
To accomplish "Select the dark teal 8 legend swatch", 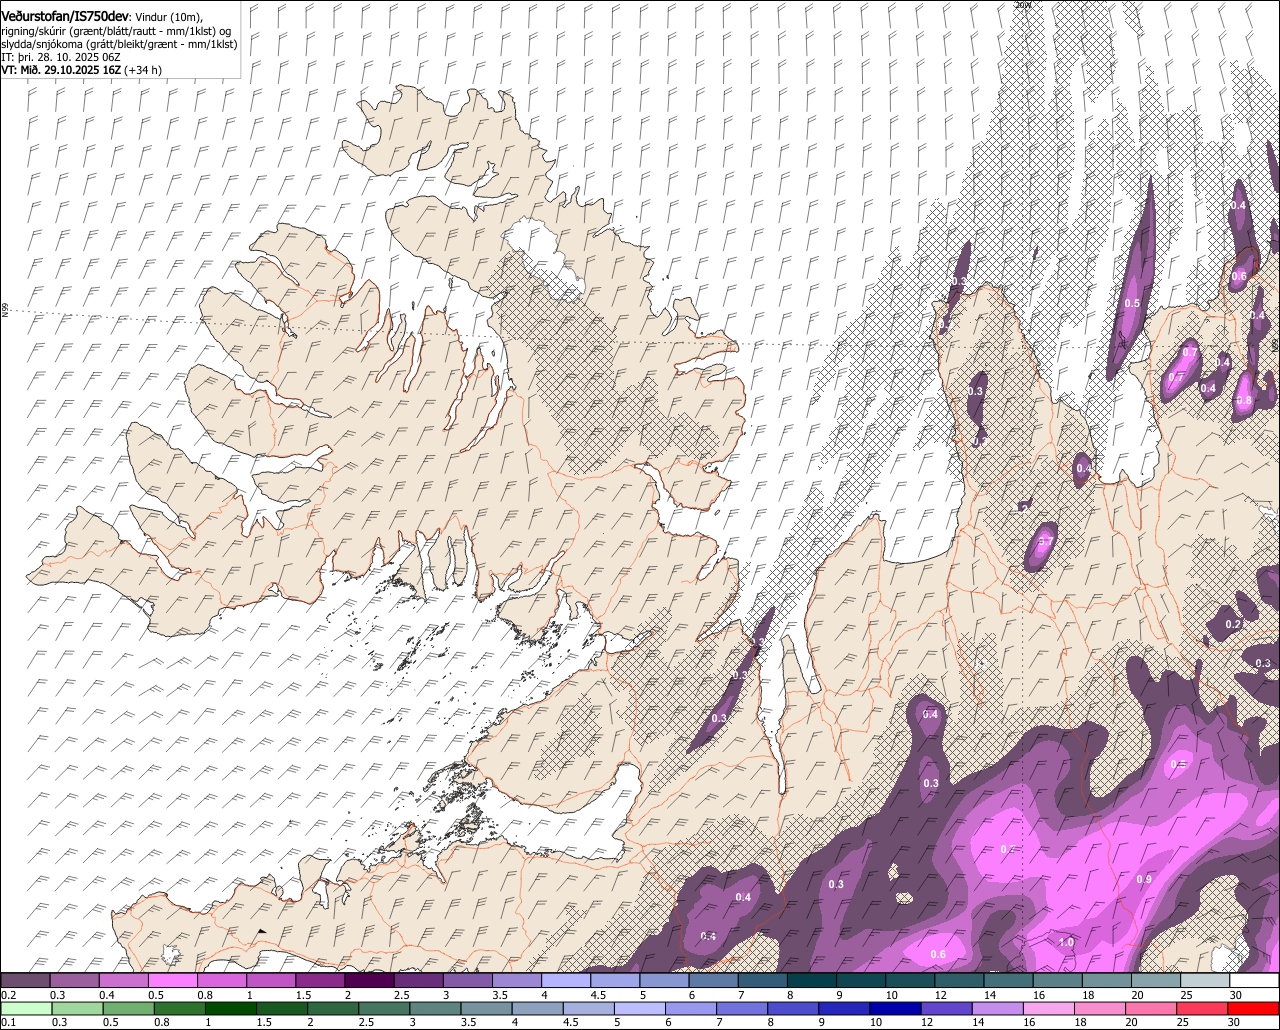I will click(x=812, y=980).
